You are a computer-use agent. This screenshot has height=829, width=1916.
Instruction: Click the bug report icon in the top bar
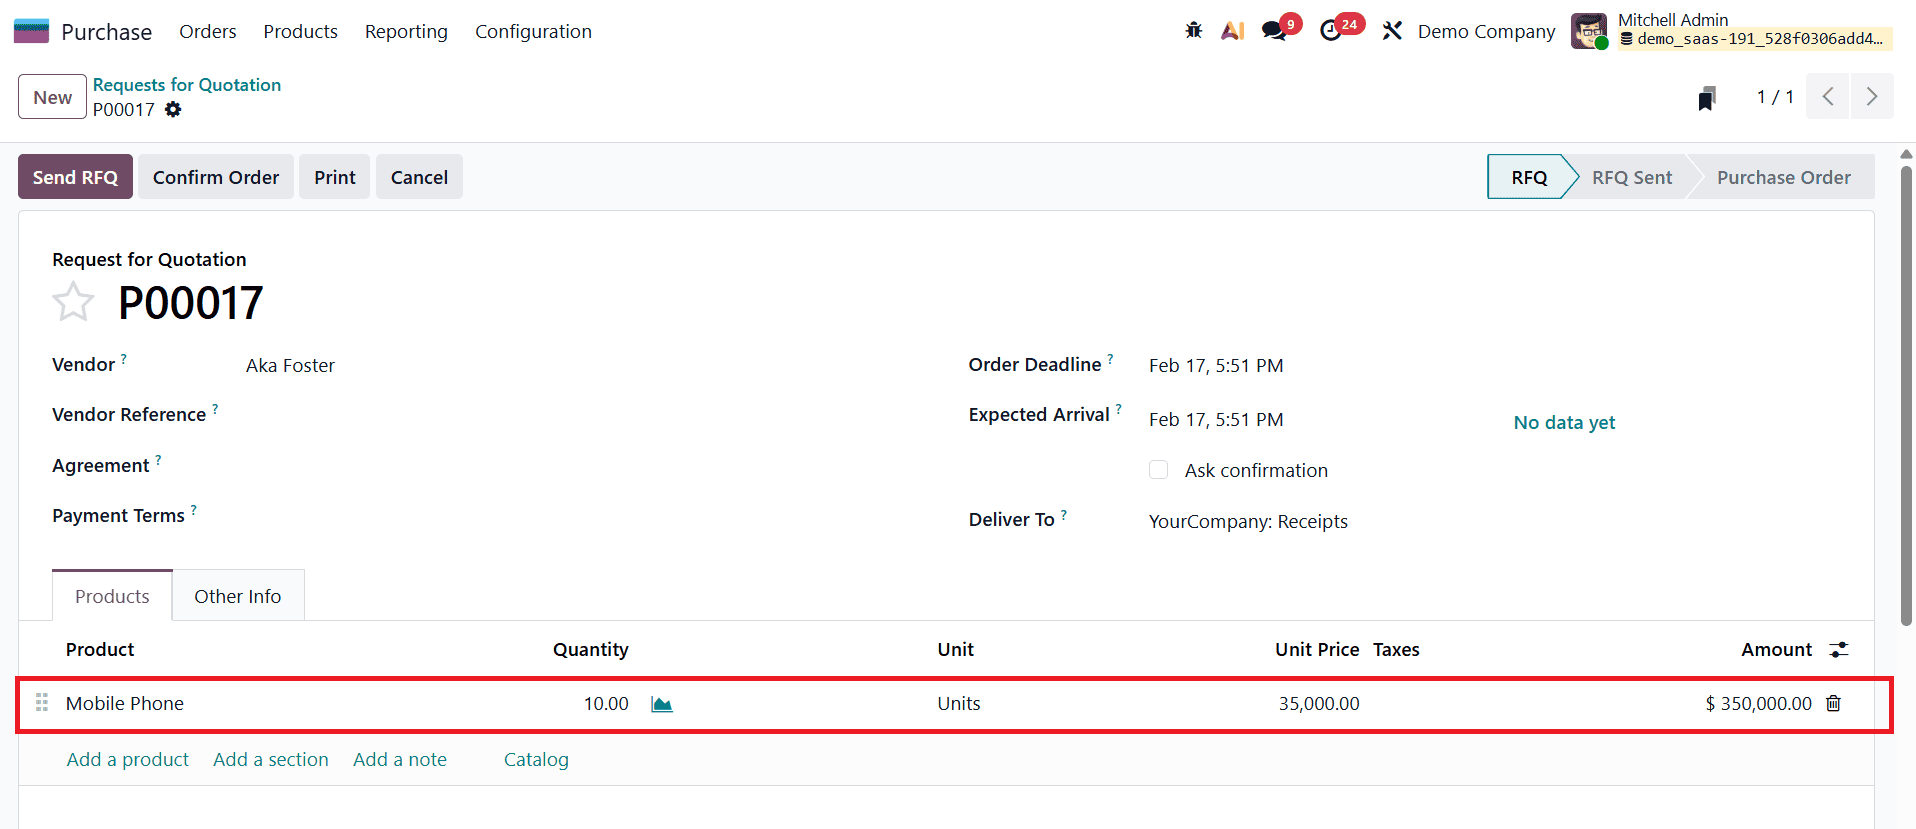1193,31
